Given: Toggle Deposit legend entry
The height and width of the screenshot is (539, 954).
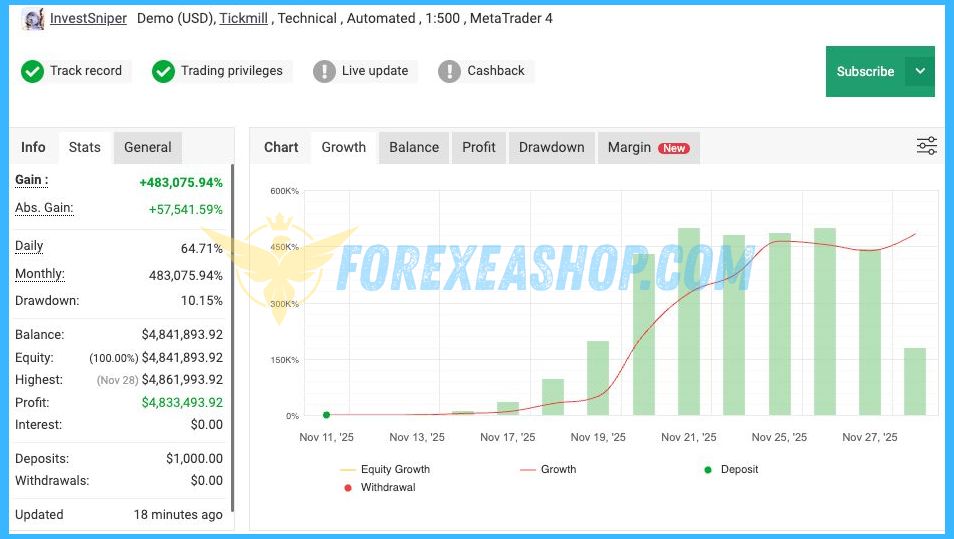Looking at the screenshot, I should pyautogui.click(x=731, y=469).
